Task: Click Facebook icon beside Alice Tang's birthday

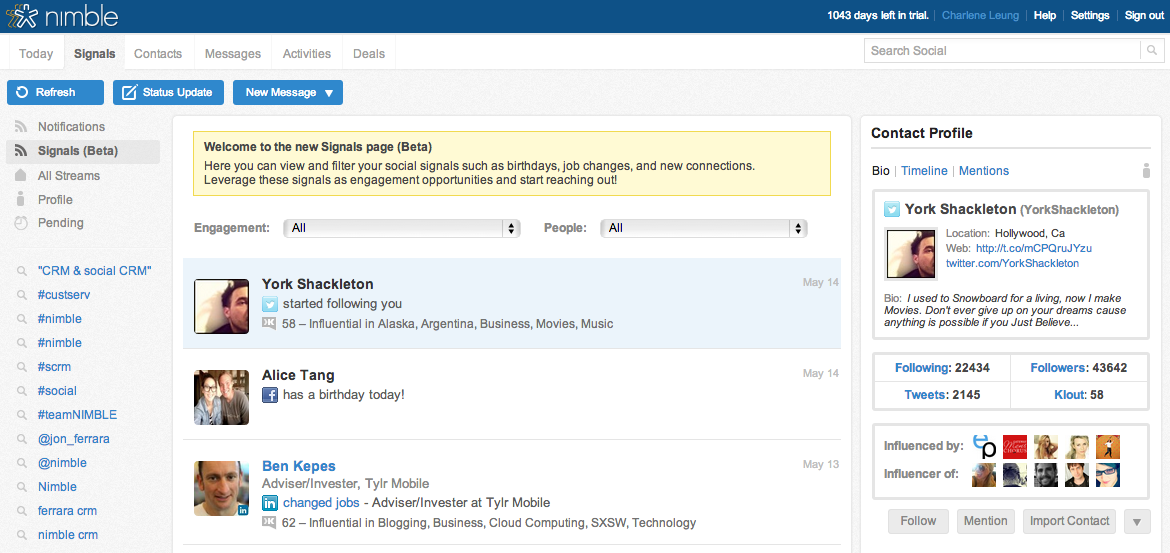Action: [x=269, y=395]
